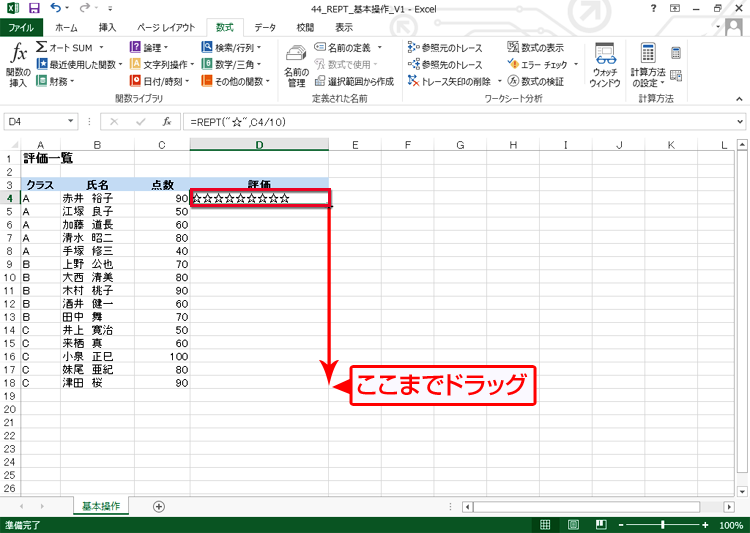Image resolution: width=750 pixels, height=533 pixels.
Task: Click Create from Selection (選択範囲から作成)
Action: click(x=354, y=81)
